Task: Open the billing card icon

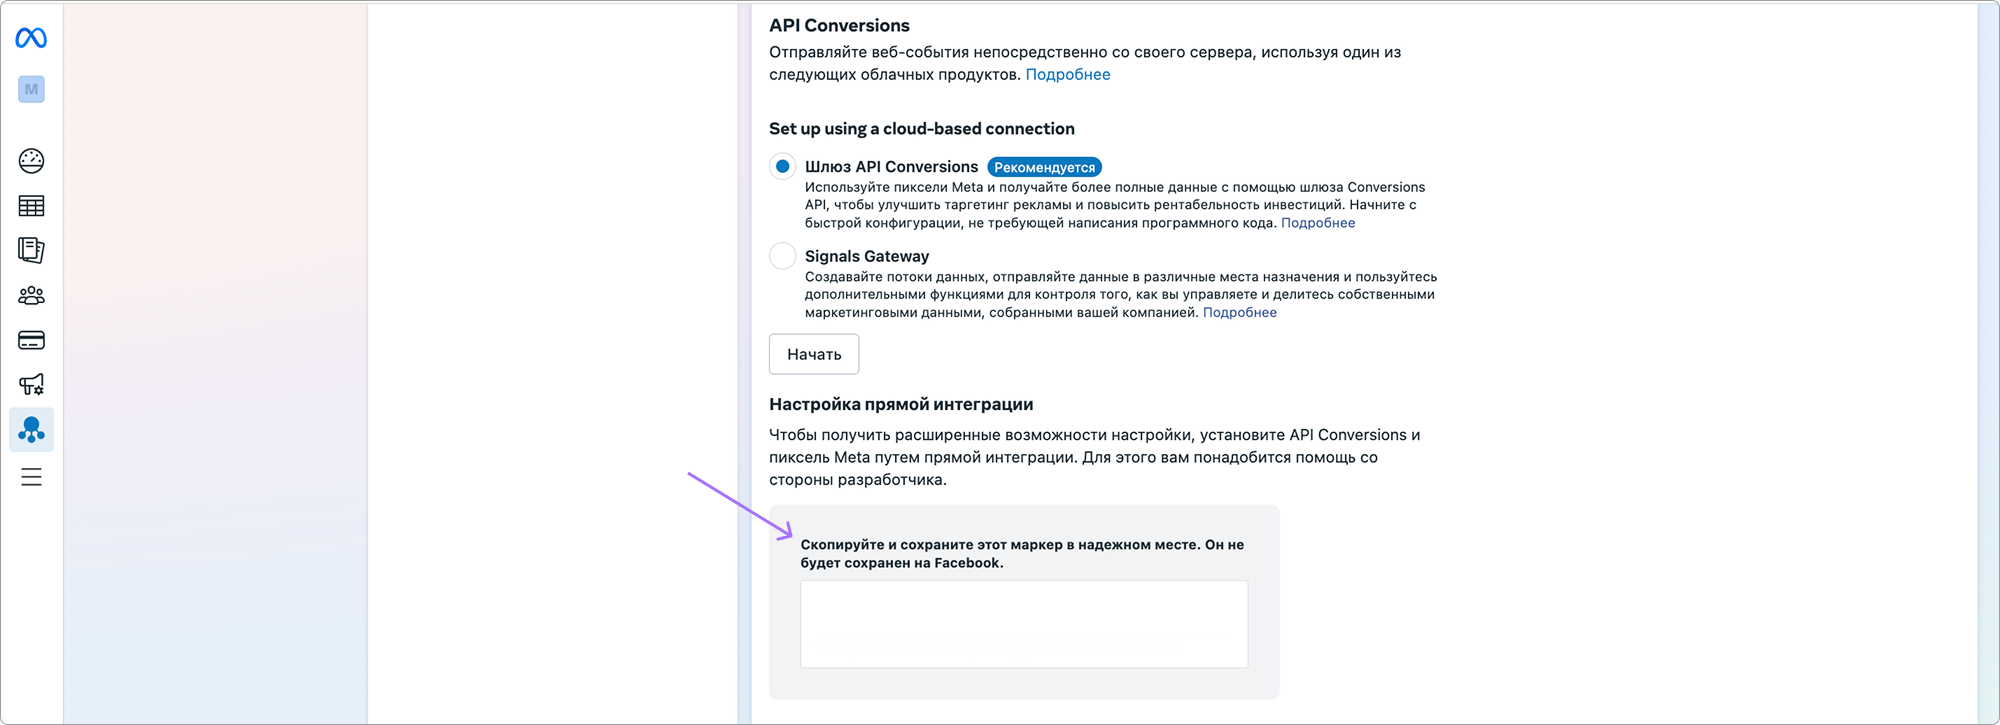Action: 31,340
